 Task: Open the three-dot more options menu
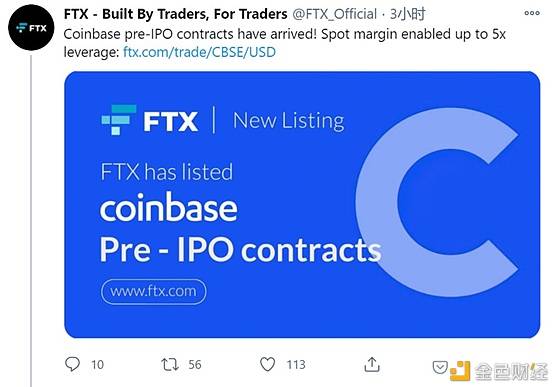click(x=532, y=13)
